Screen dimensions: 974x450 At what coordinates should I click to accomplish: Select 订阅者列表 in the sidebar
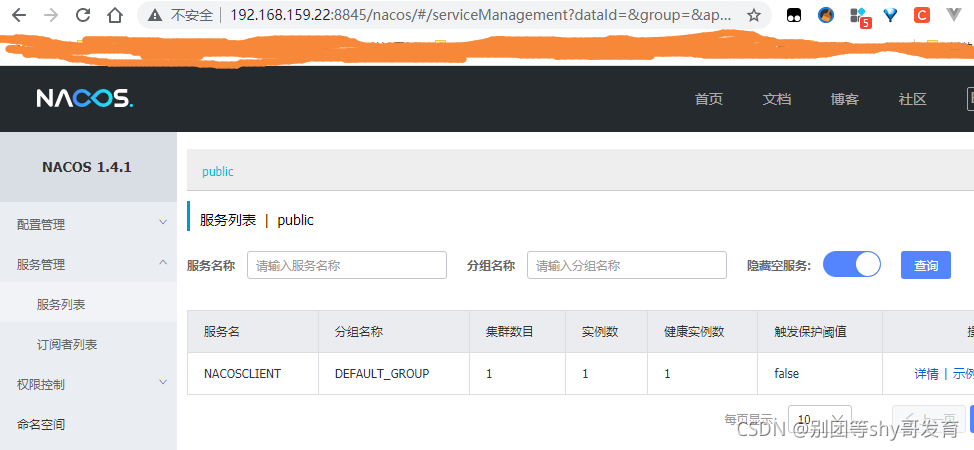click(88, 344)
